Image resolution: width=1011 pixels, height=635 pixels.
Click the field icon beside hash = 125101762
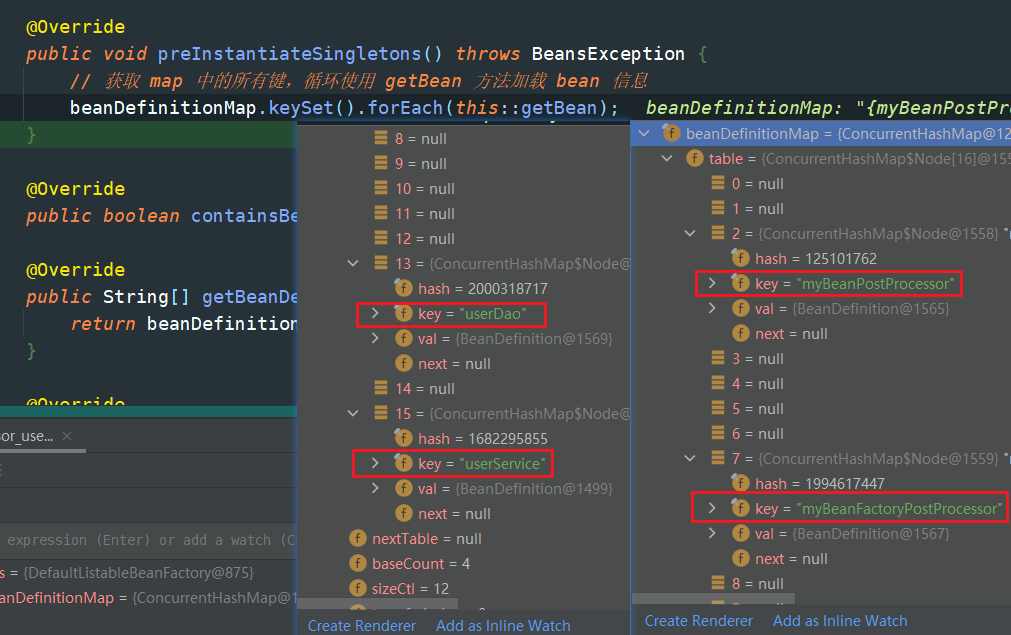click(741, 259)
